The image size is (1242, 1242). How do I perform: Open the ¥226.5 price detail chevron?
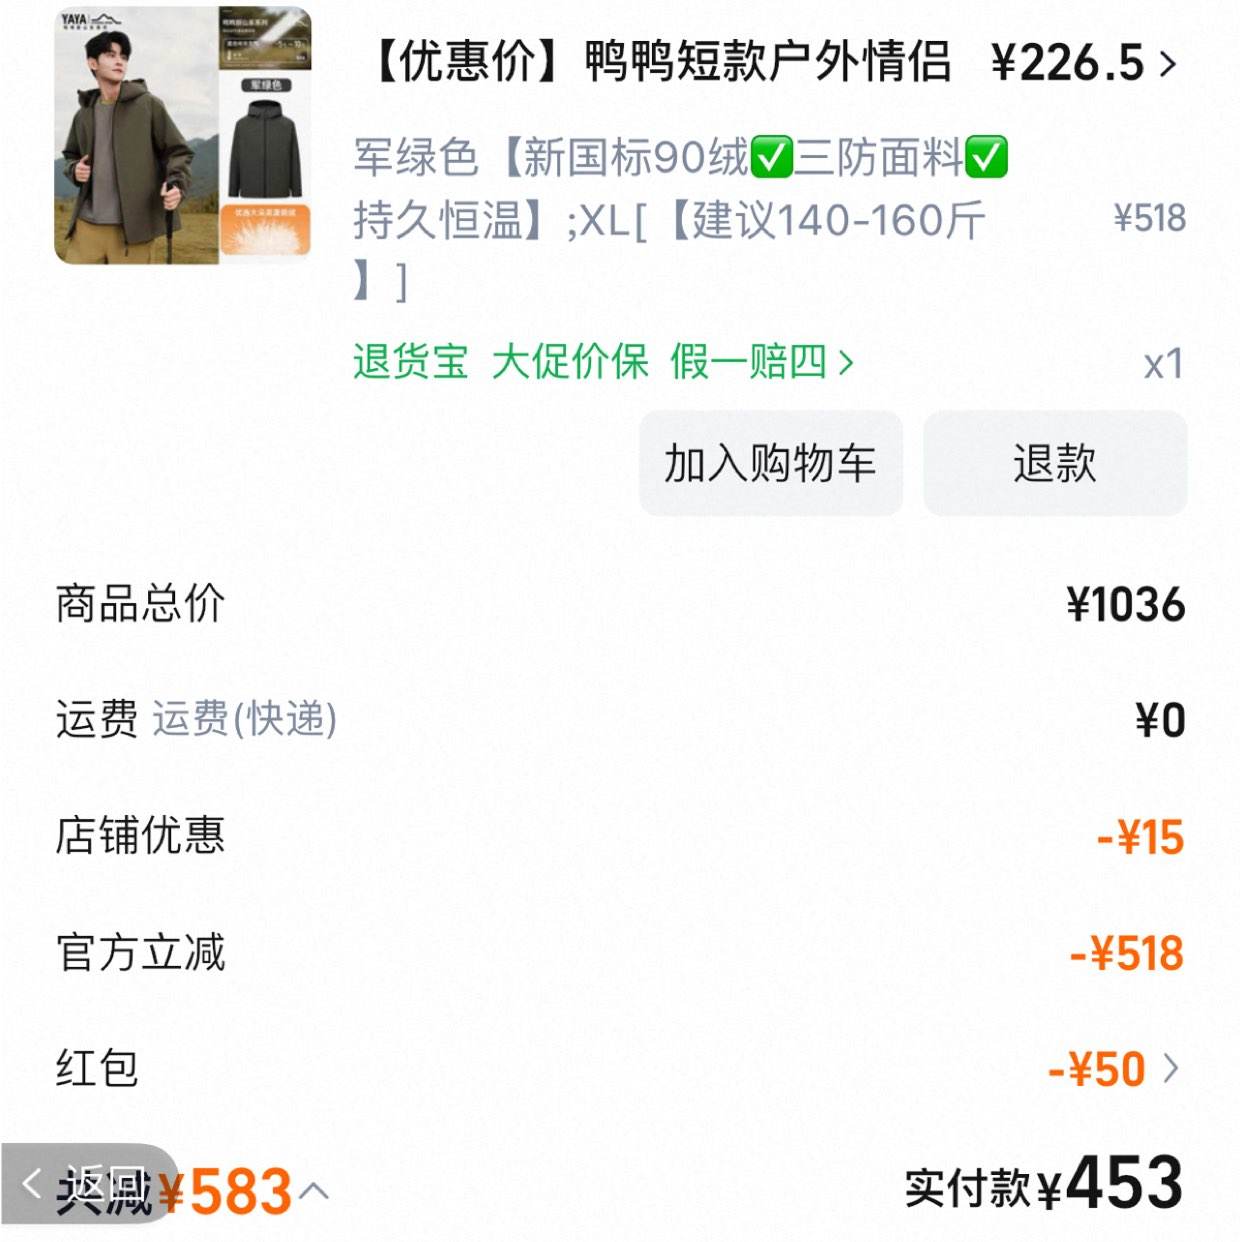click(x=1168, y=64)
